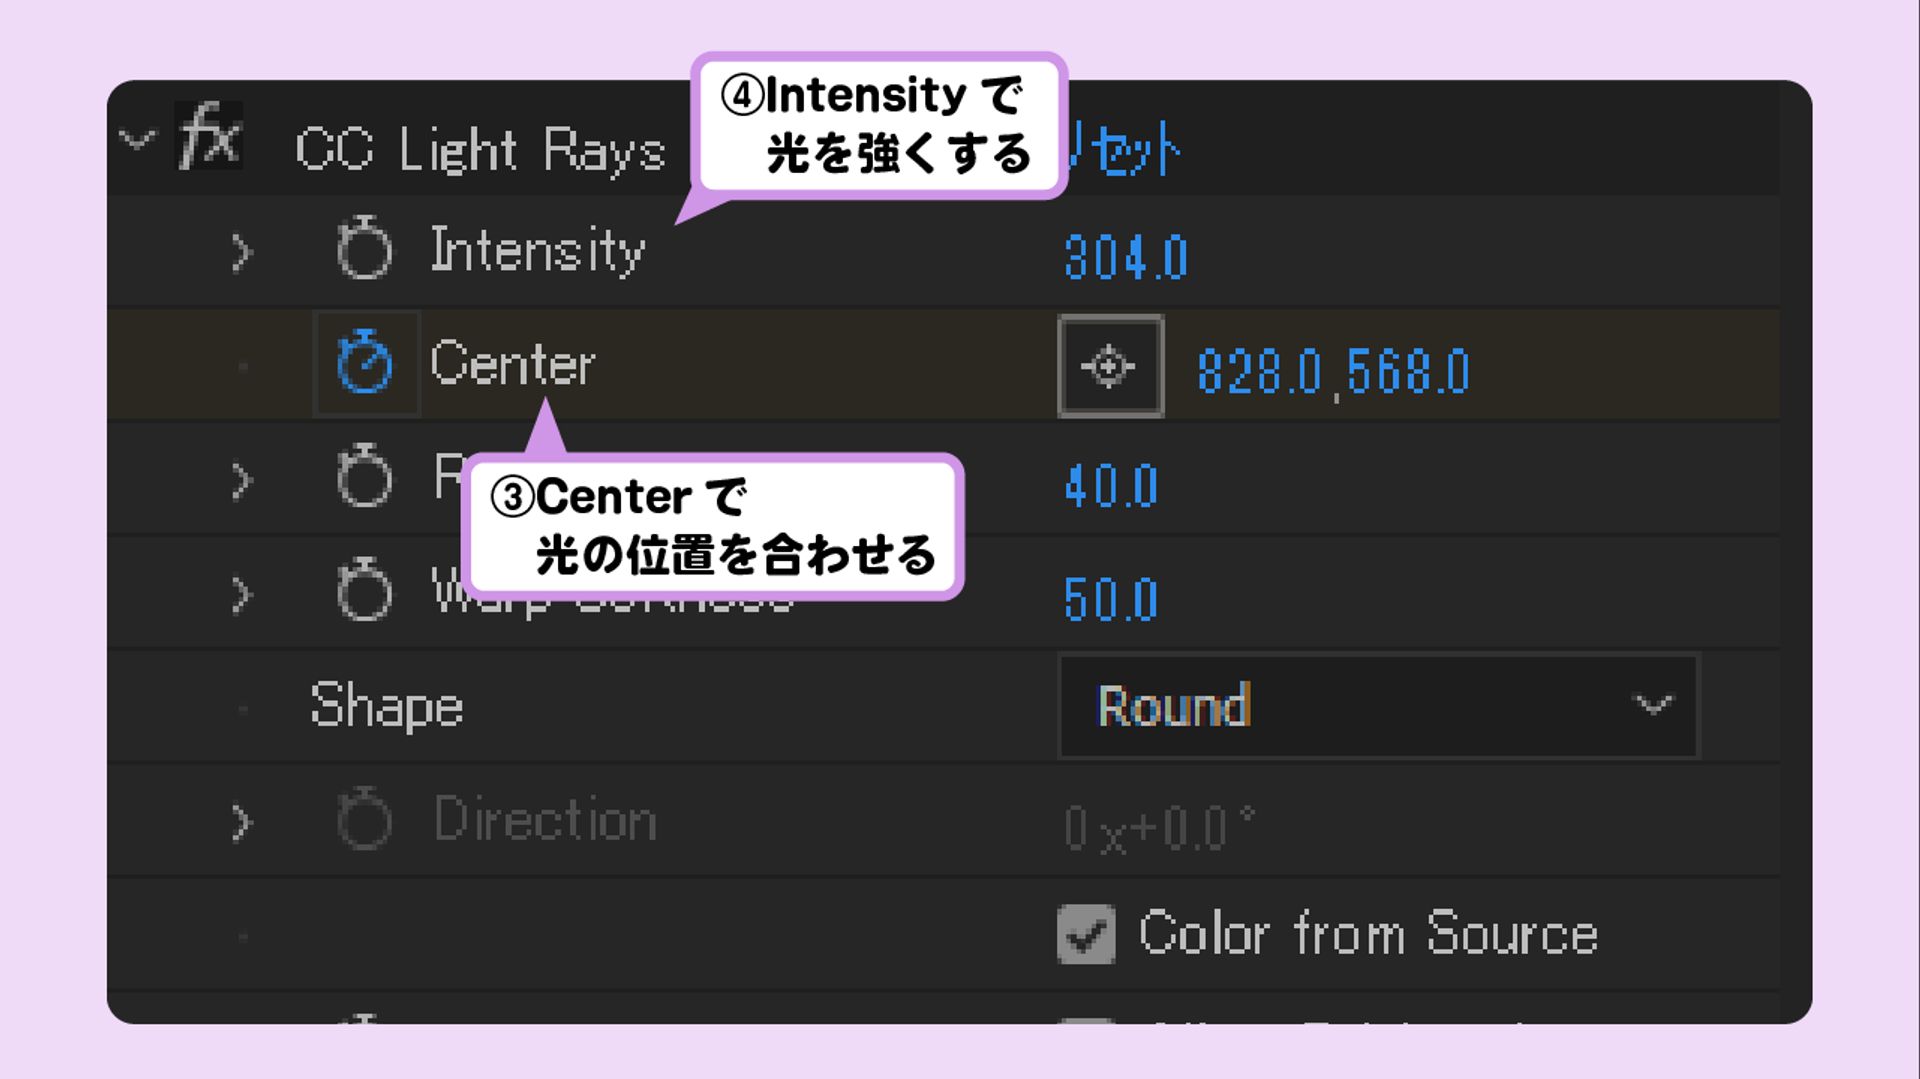Collapse the CC Light Rays effect group
This screenshot has height=1079, width=1920.
coord(137,139)
